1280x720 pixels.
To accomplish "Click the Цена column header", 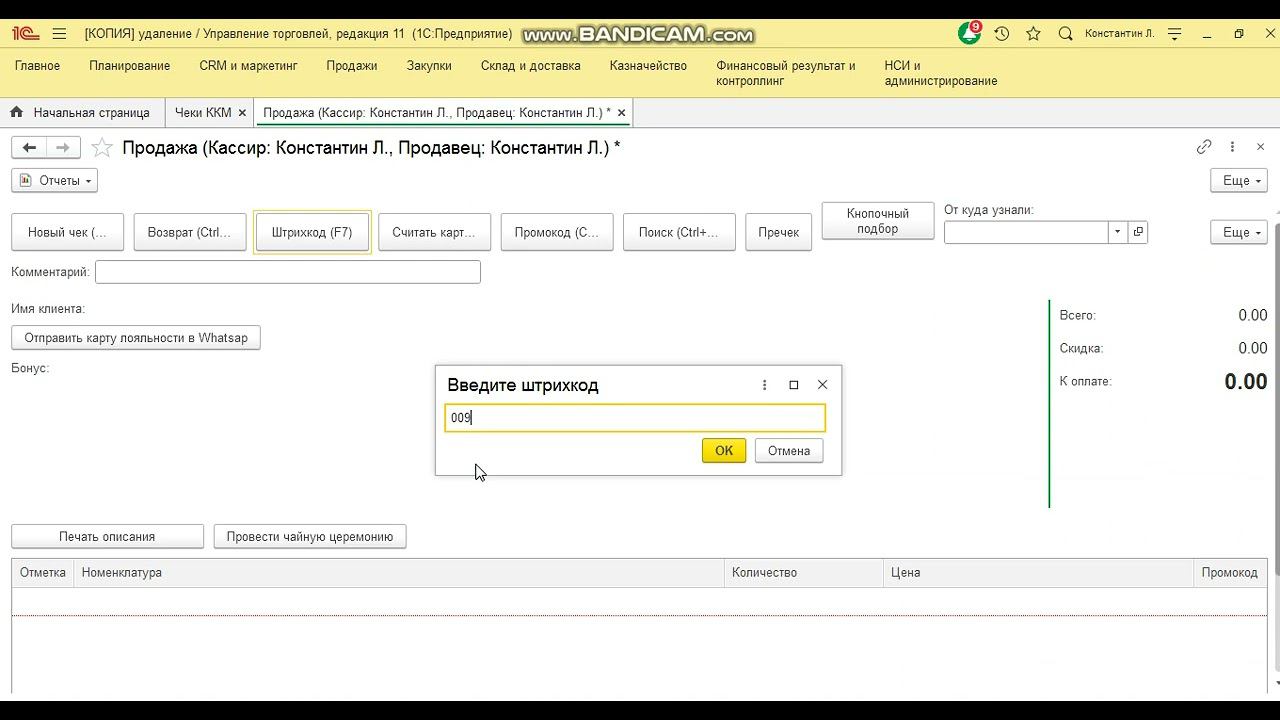I will [x=1039, y=573].
